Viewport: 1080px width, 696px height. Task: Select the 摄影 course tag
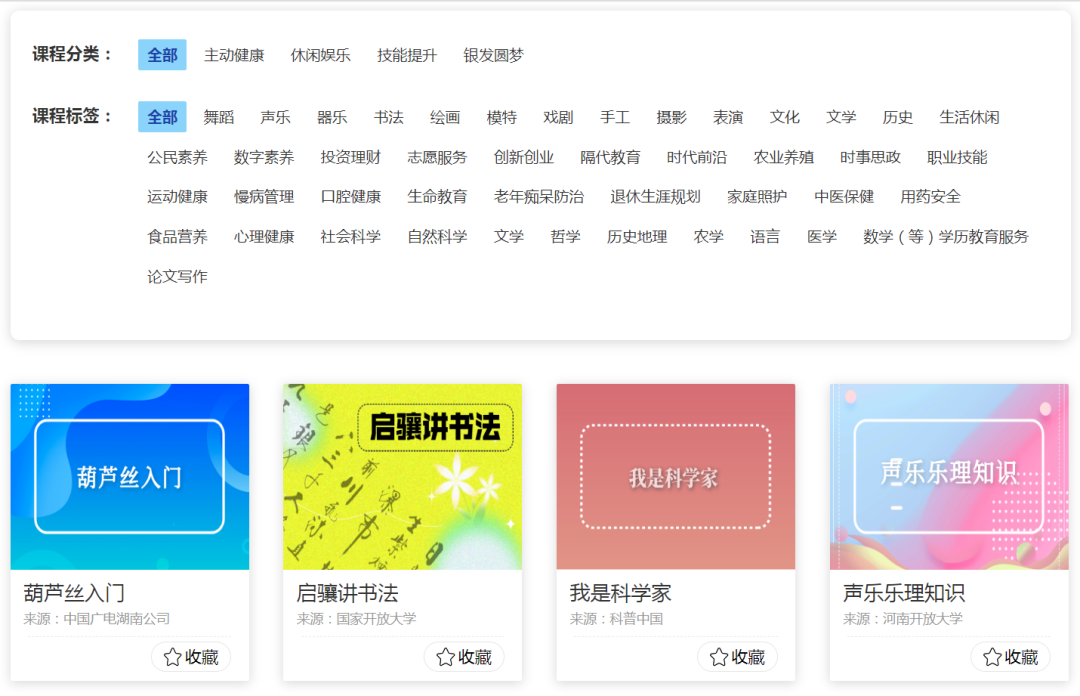tap(671, 117)
